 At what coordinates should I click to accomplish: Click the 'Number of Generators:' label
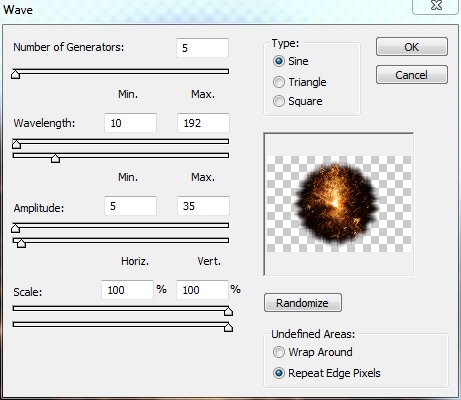click(x=68, y=47)
